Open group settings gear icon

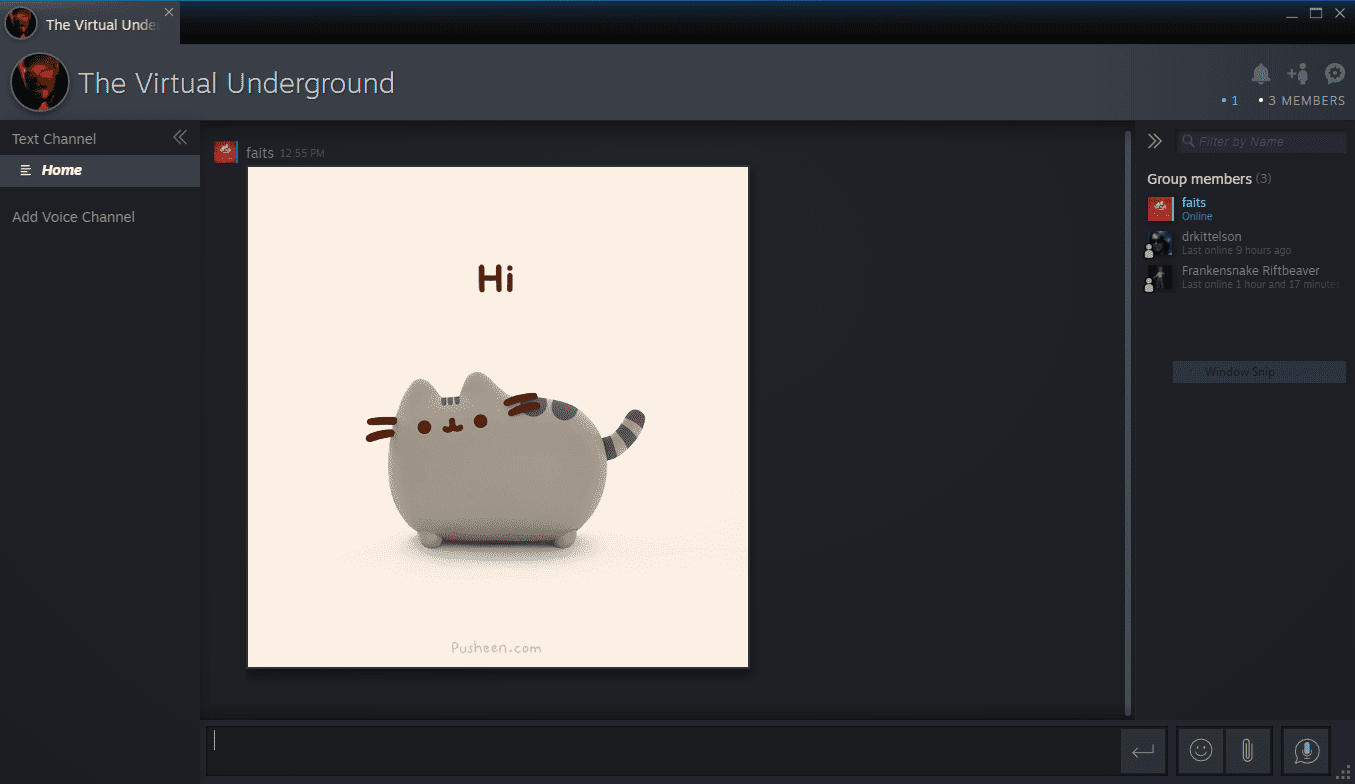[1335, 73]
